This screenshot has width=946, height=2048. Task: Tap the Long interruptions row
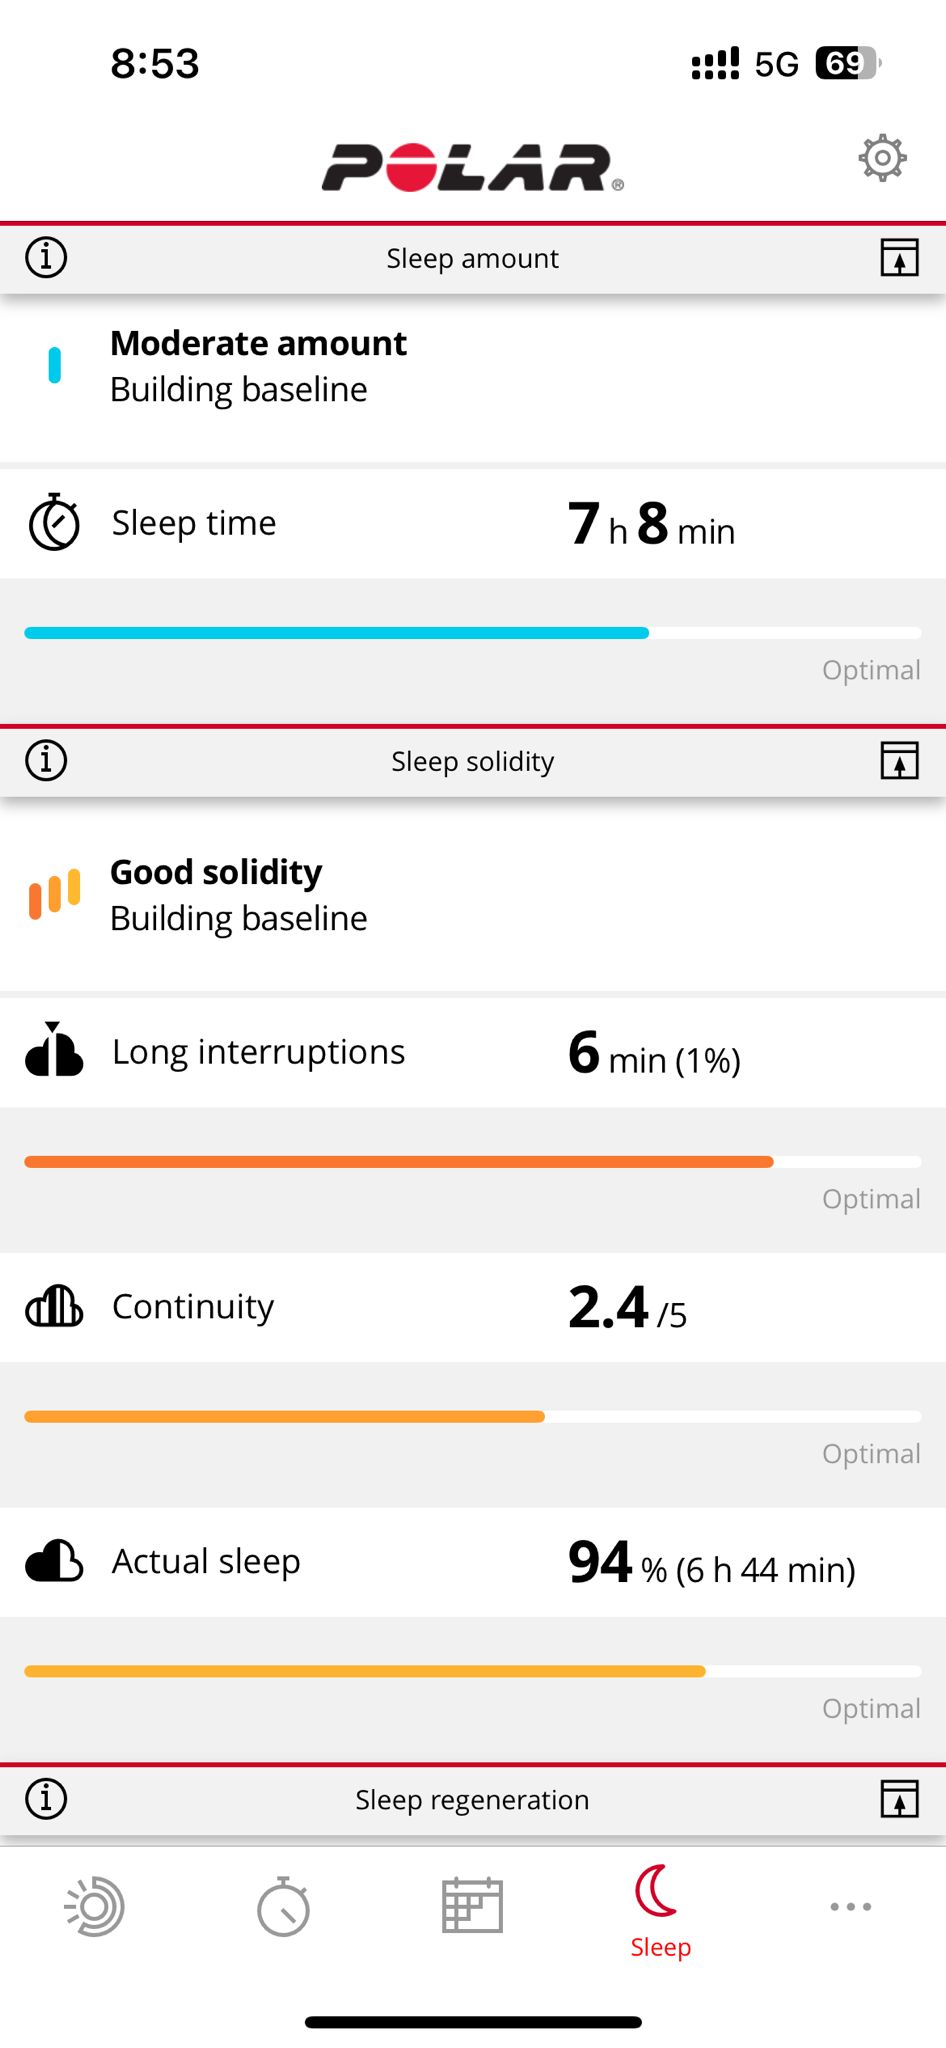pyautogui.click(x=472, y=1052)
